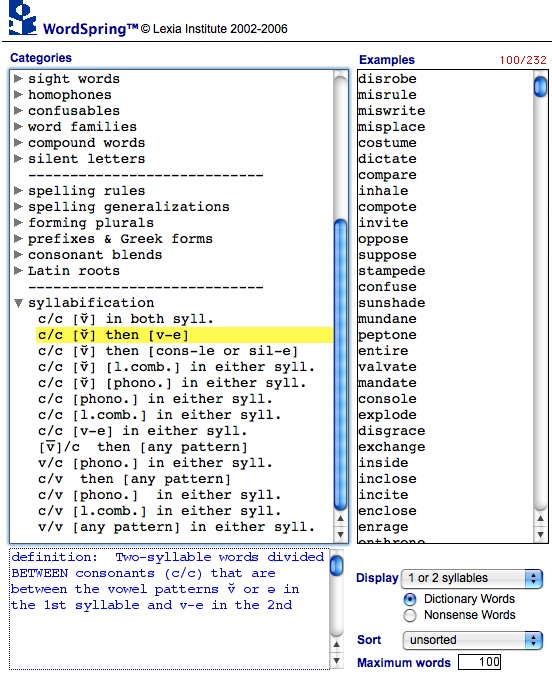The height and width of the screenshot is (683, 552).
Task: Select the example word 'peptone'
Action: click(387, 335)
